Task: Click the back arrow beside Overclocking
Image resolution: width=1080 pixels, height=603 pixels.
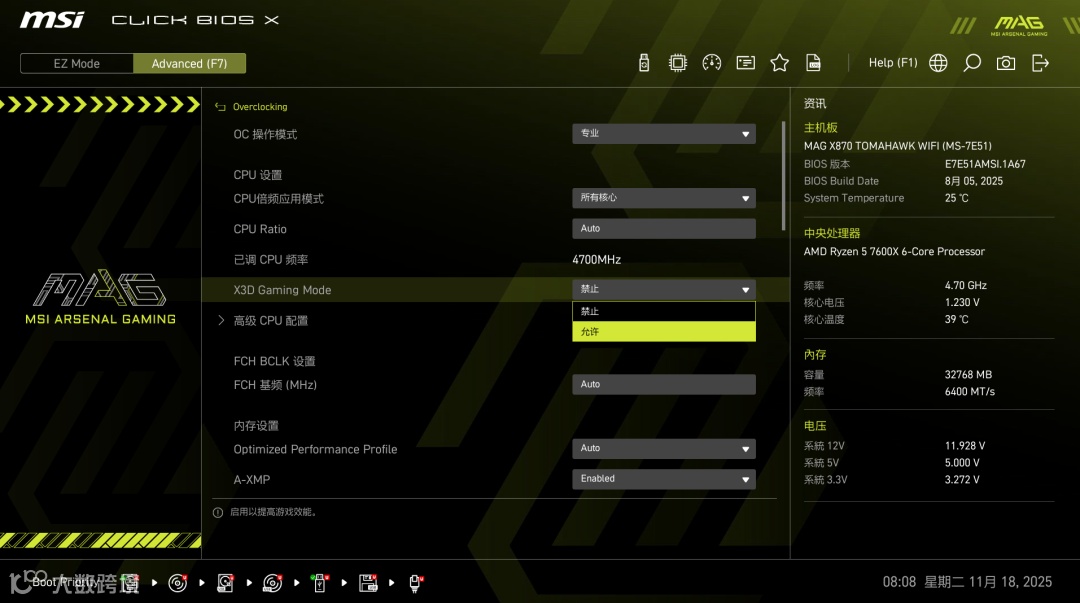Action: tap(220, 107)
